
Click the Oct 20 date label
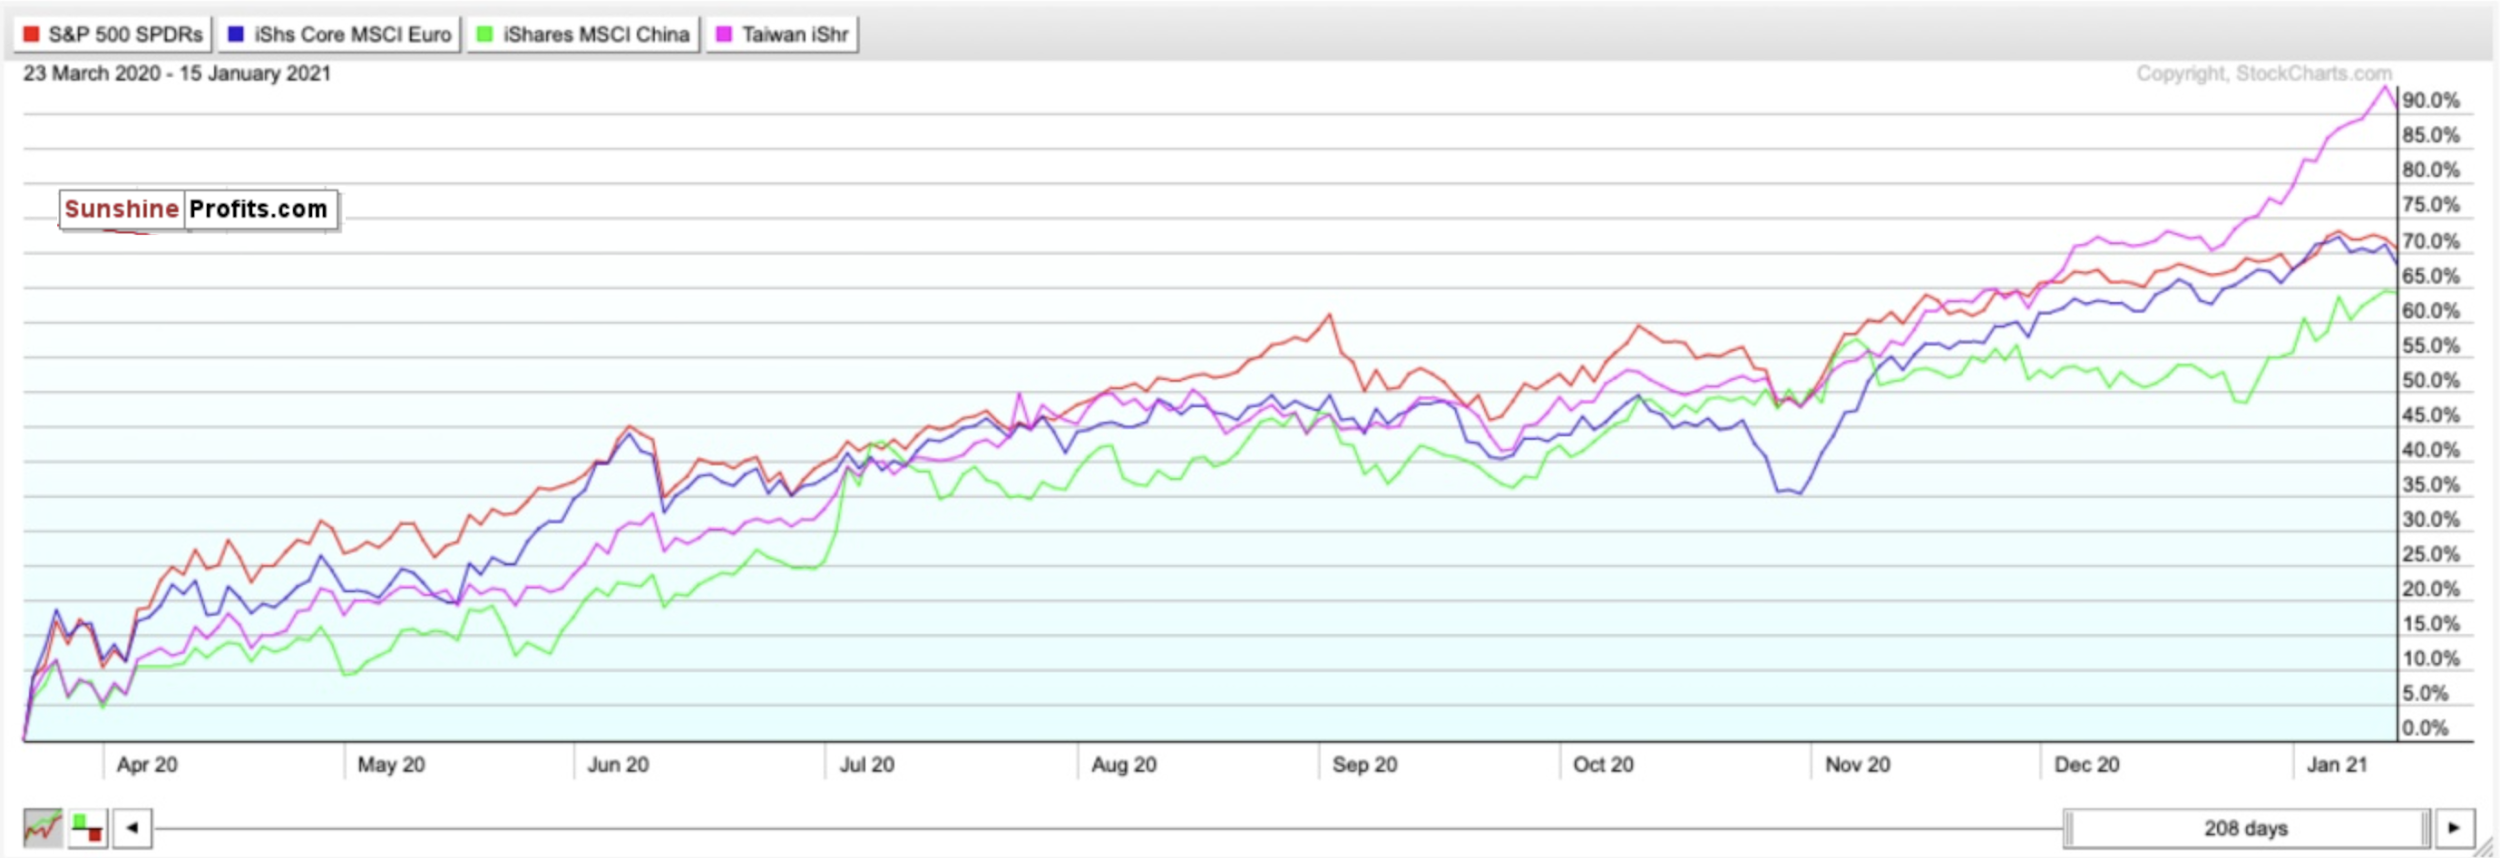1603,764
